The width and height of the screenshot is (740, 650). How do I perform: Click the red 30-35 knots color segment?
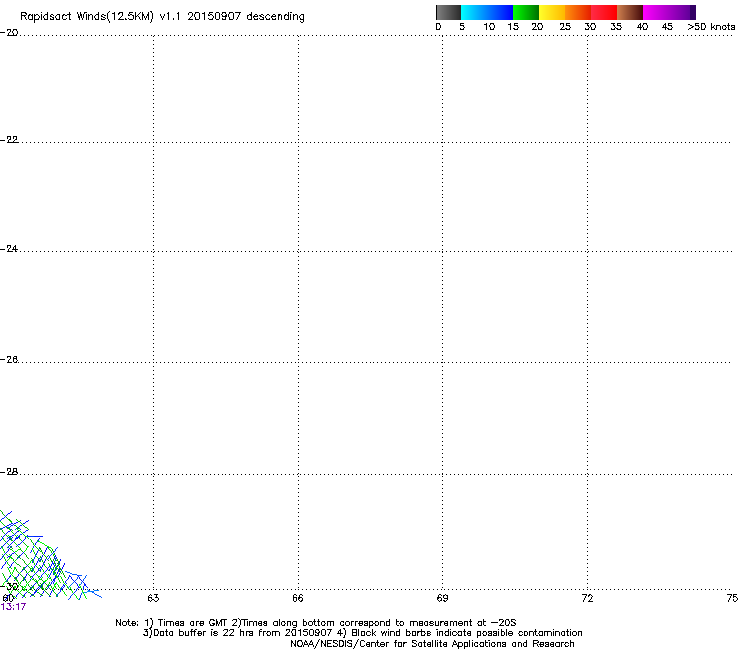coord(604,12)
